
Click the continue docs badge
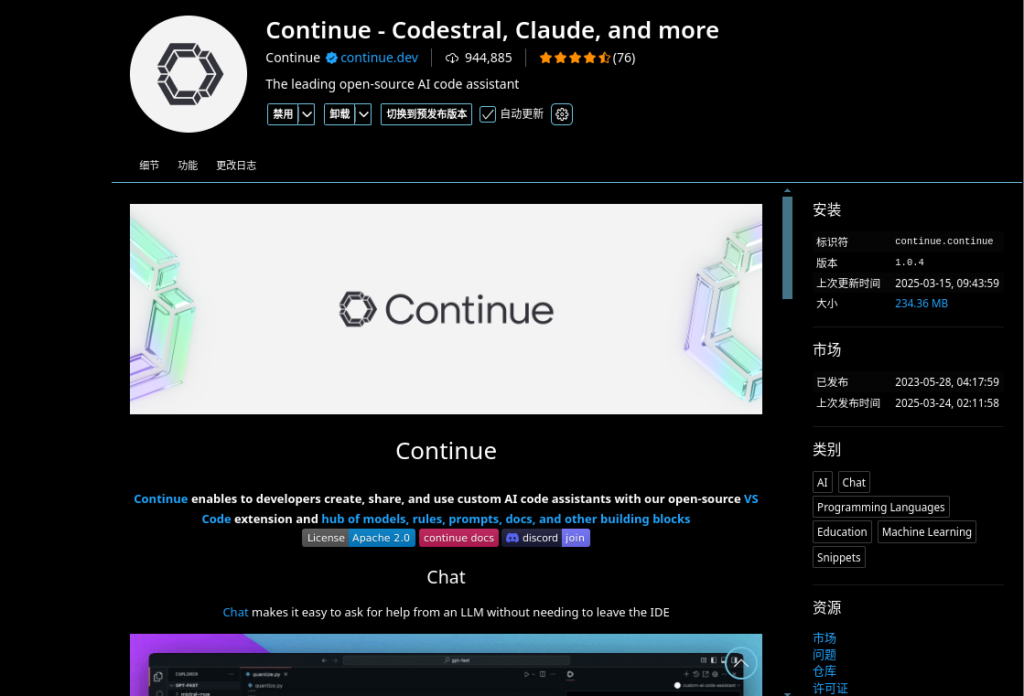(x=458, y=538)
